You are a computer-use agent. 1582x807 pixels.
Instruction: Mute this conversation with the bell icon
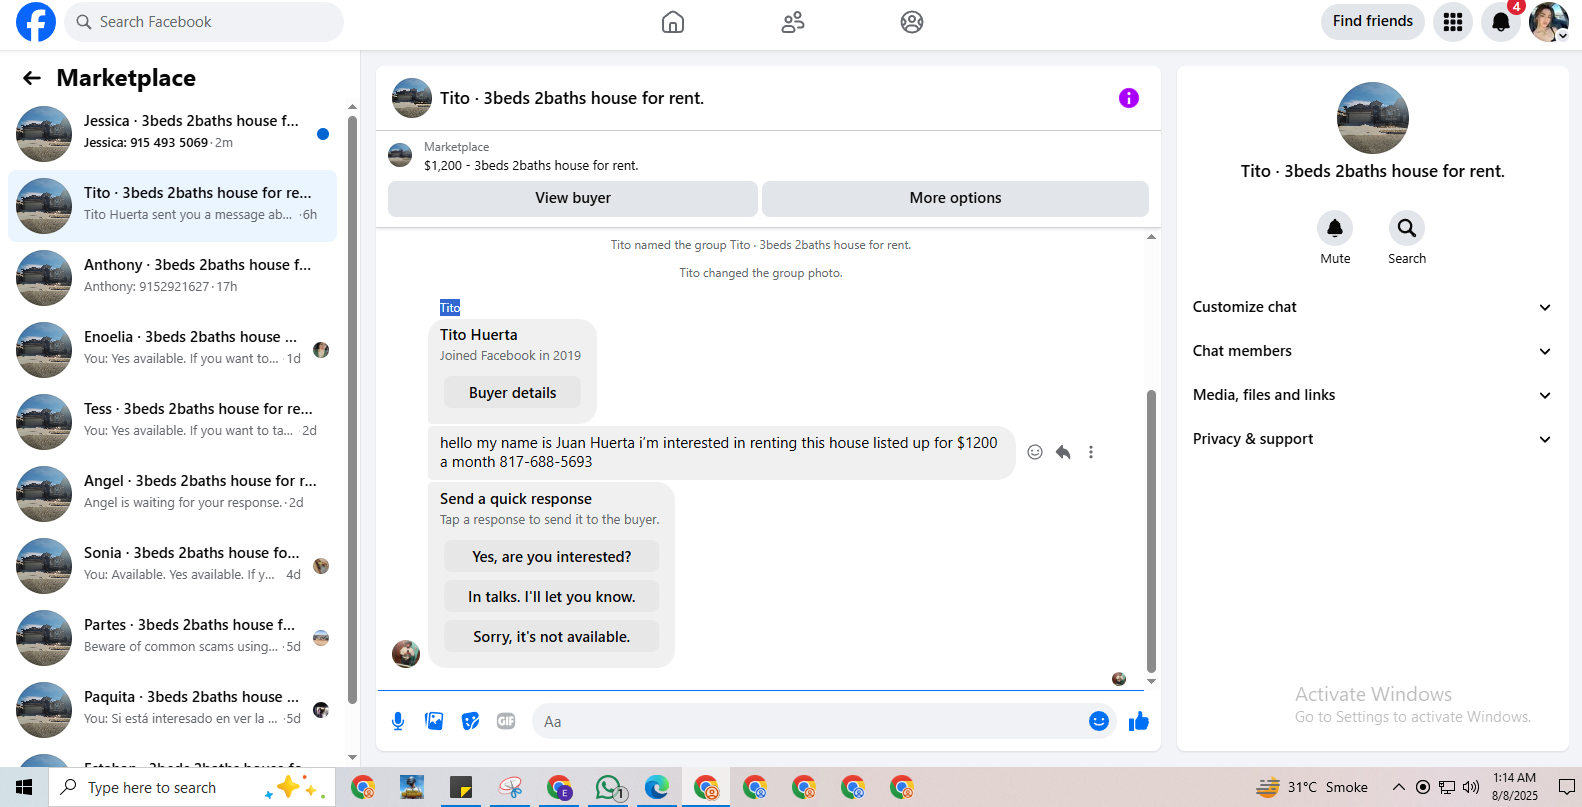[x=1335, y=228]
